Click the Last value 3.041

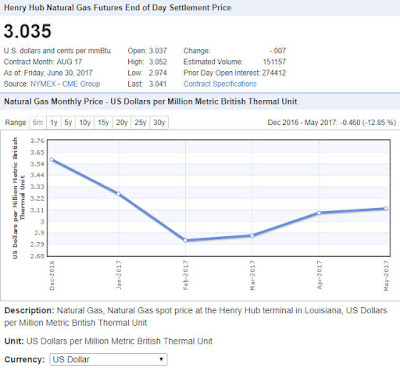coord(158,84)
